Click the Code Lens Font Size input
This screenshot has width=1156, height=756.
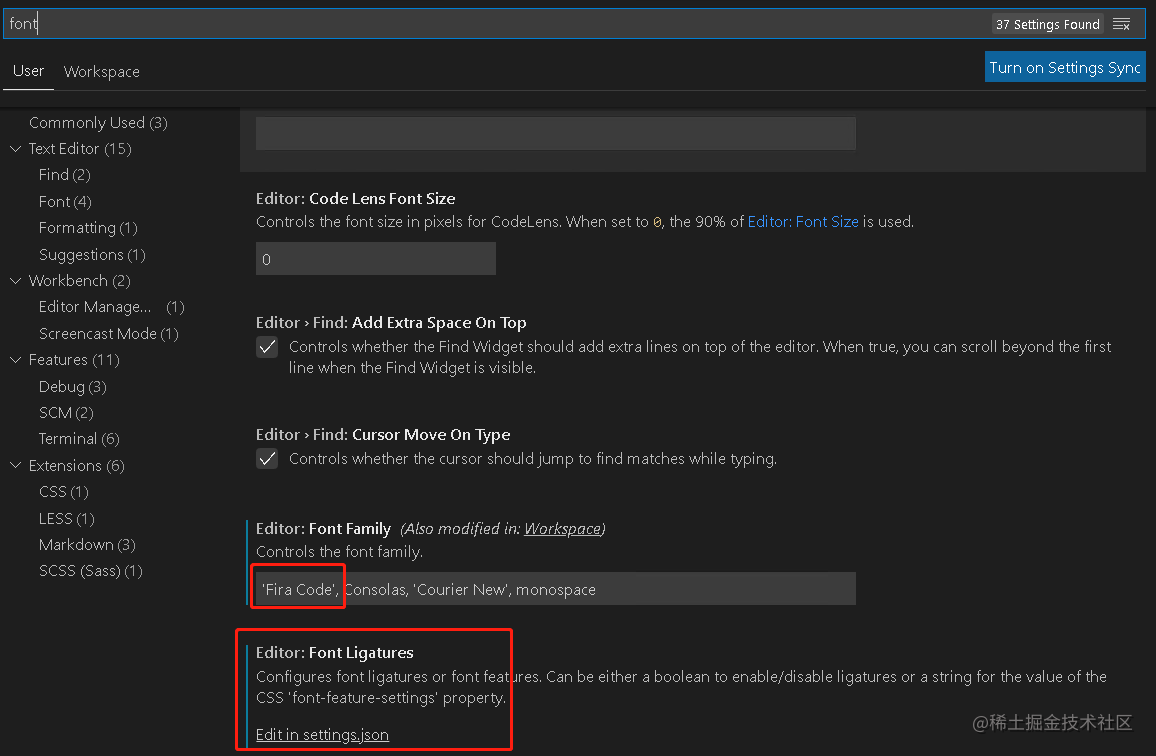pyautogui.click(x=375, y=258)
